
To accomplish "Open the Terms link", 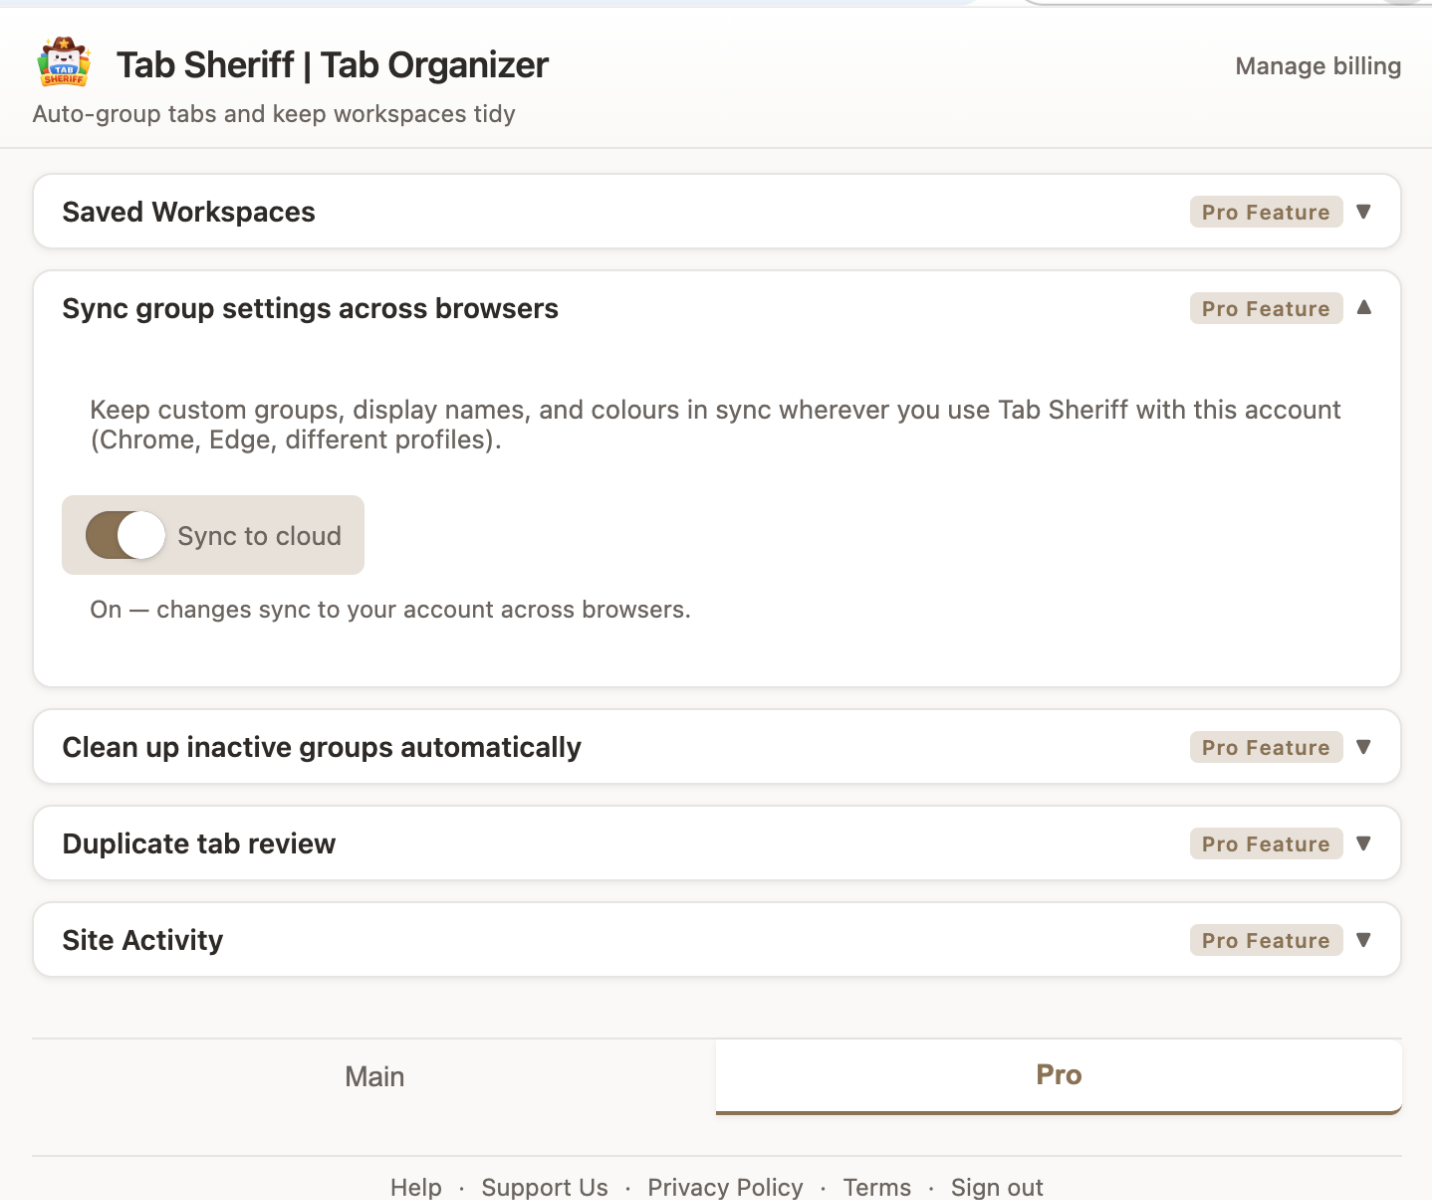I will pyautogui.click(x=877, y=1187).
